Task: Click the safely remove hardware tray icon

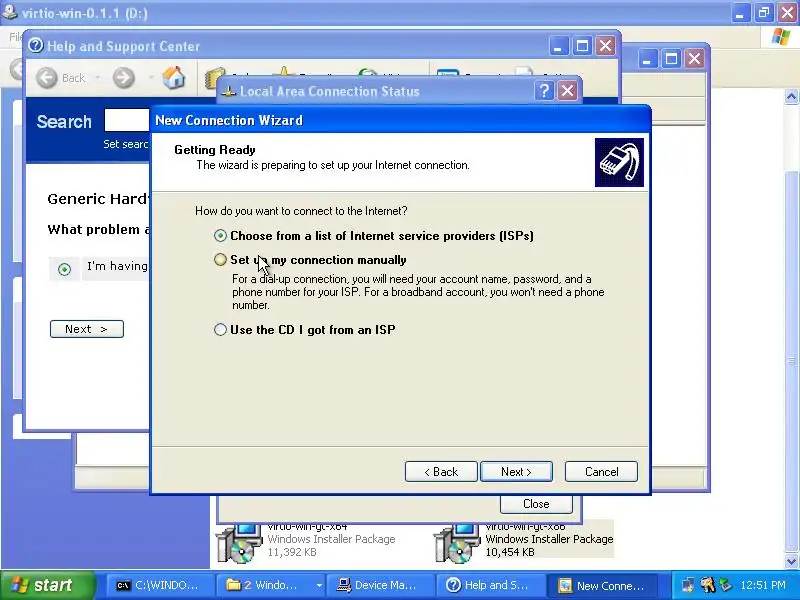Action: pyautogui.click(x=726, y=585)
